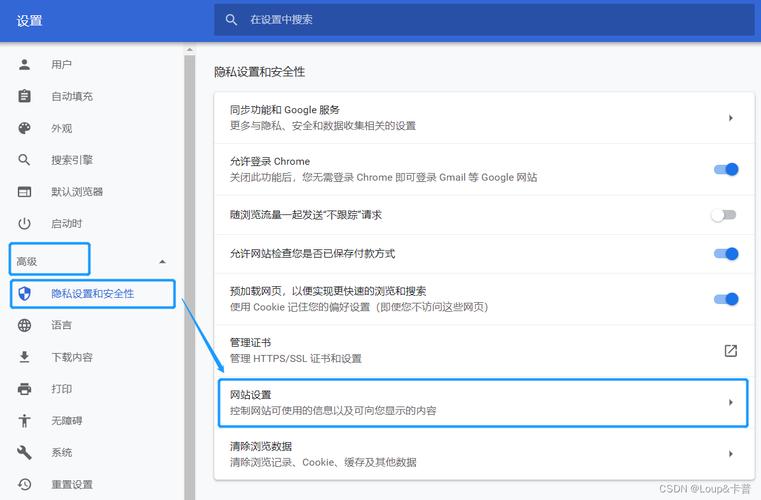Click the browser window icon beside 默认浏览器

tap(24, 192)
